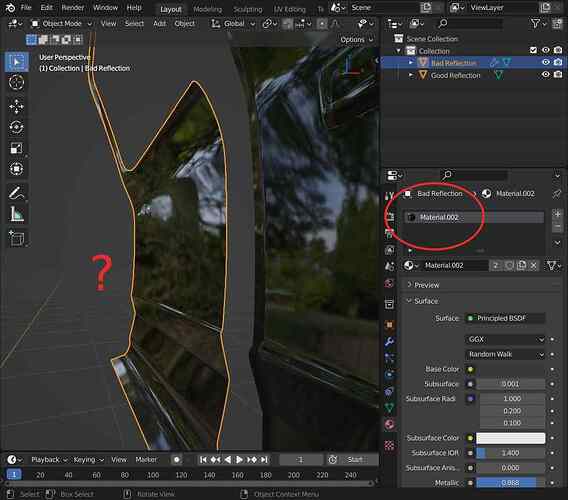568x500 pixels.
Task: Toggle snapping magnet in header
Action: (288, 24)
